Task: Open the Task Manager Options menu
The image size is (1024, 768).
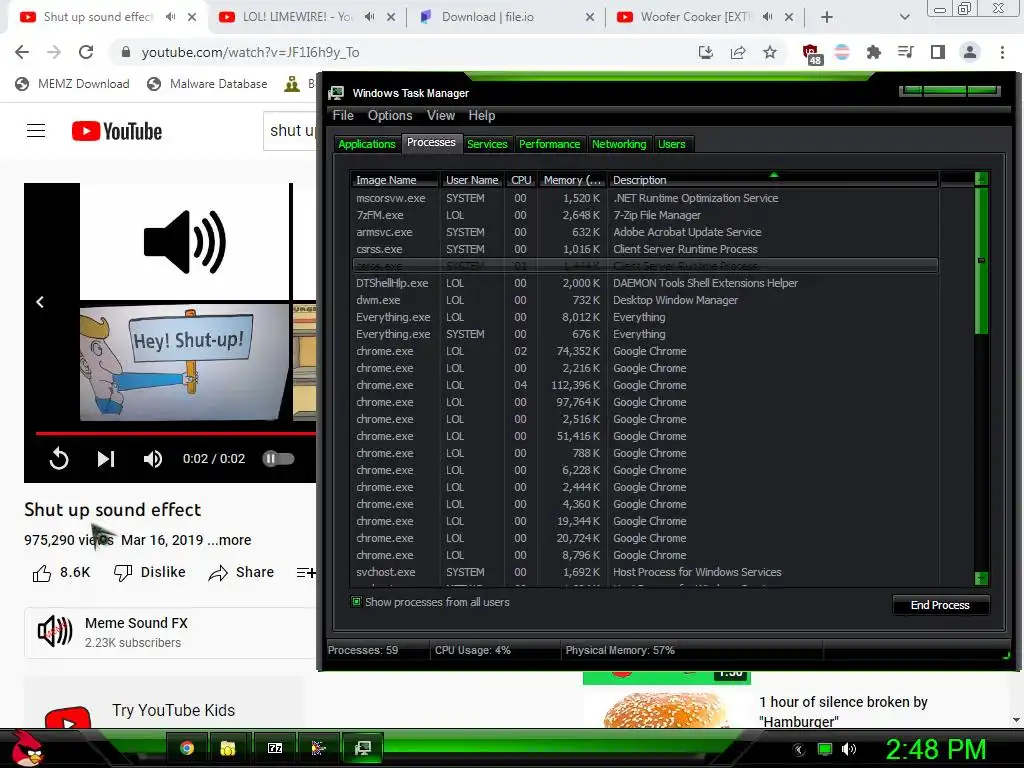Action: 390,116
